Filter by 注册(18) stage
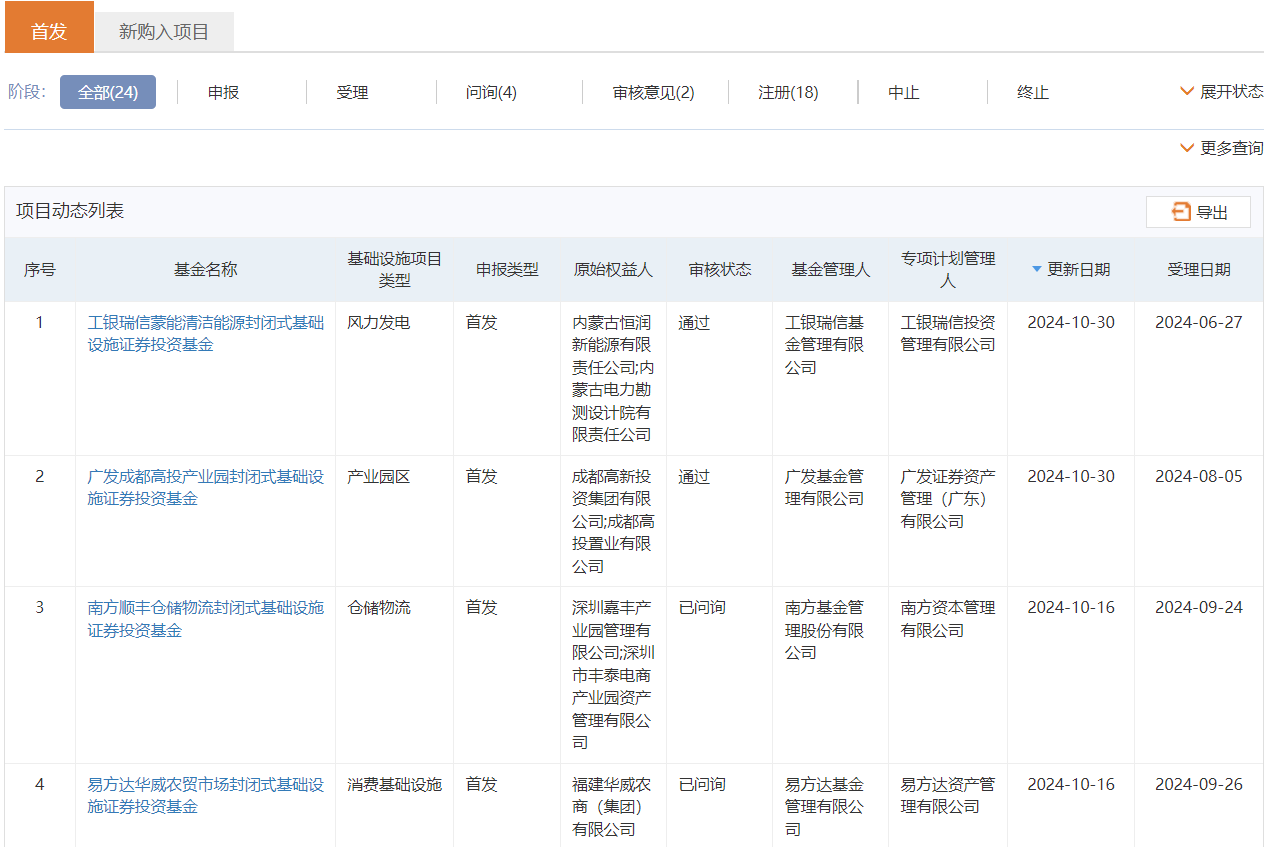The image size is (1269, 847). tap(788, 92)
